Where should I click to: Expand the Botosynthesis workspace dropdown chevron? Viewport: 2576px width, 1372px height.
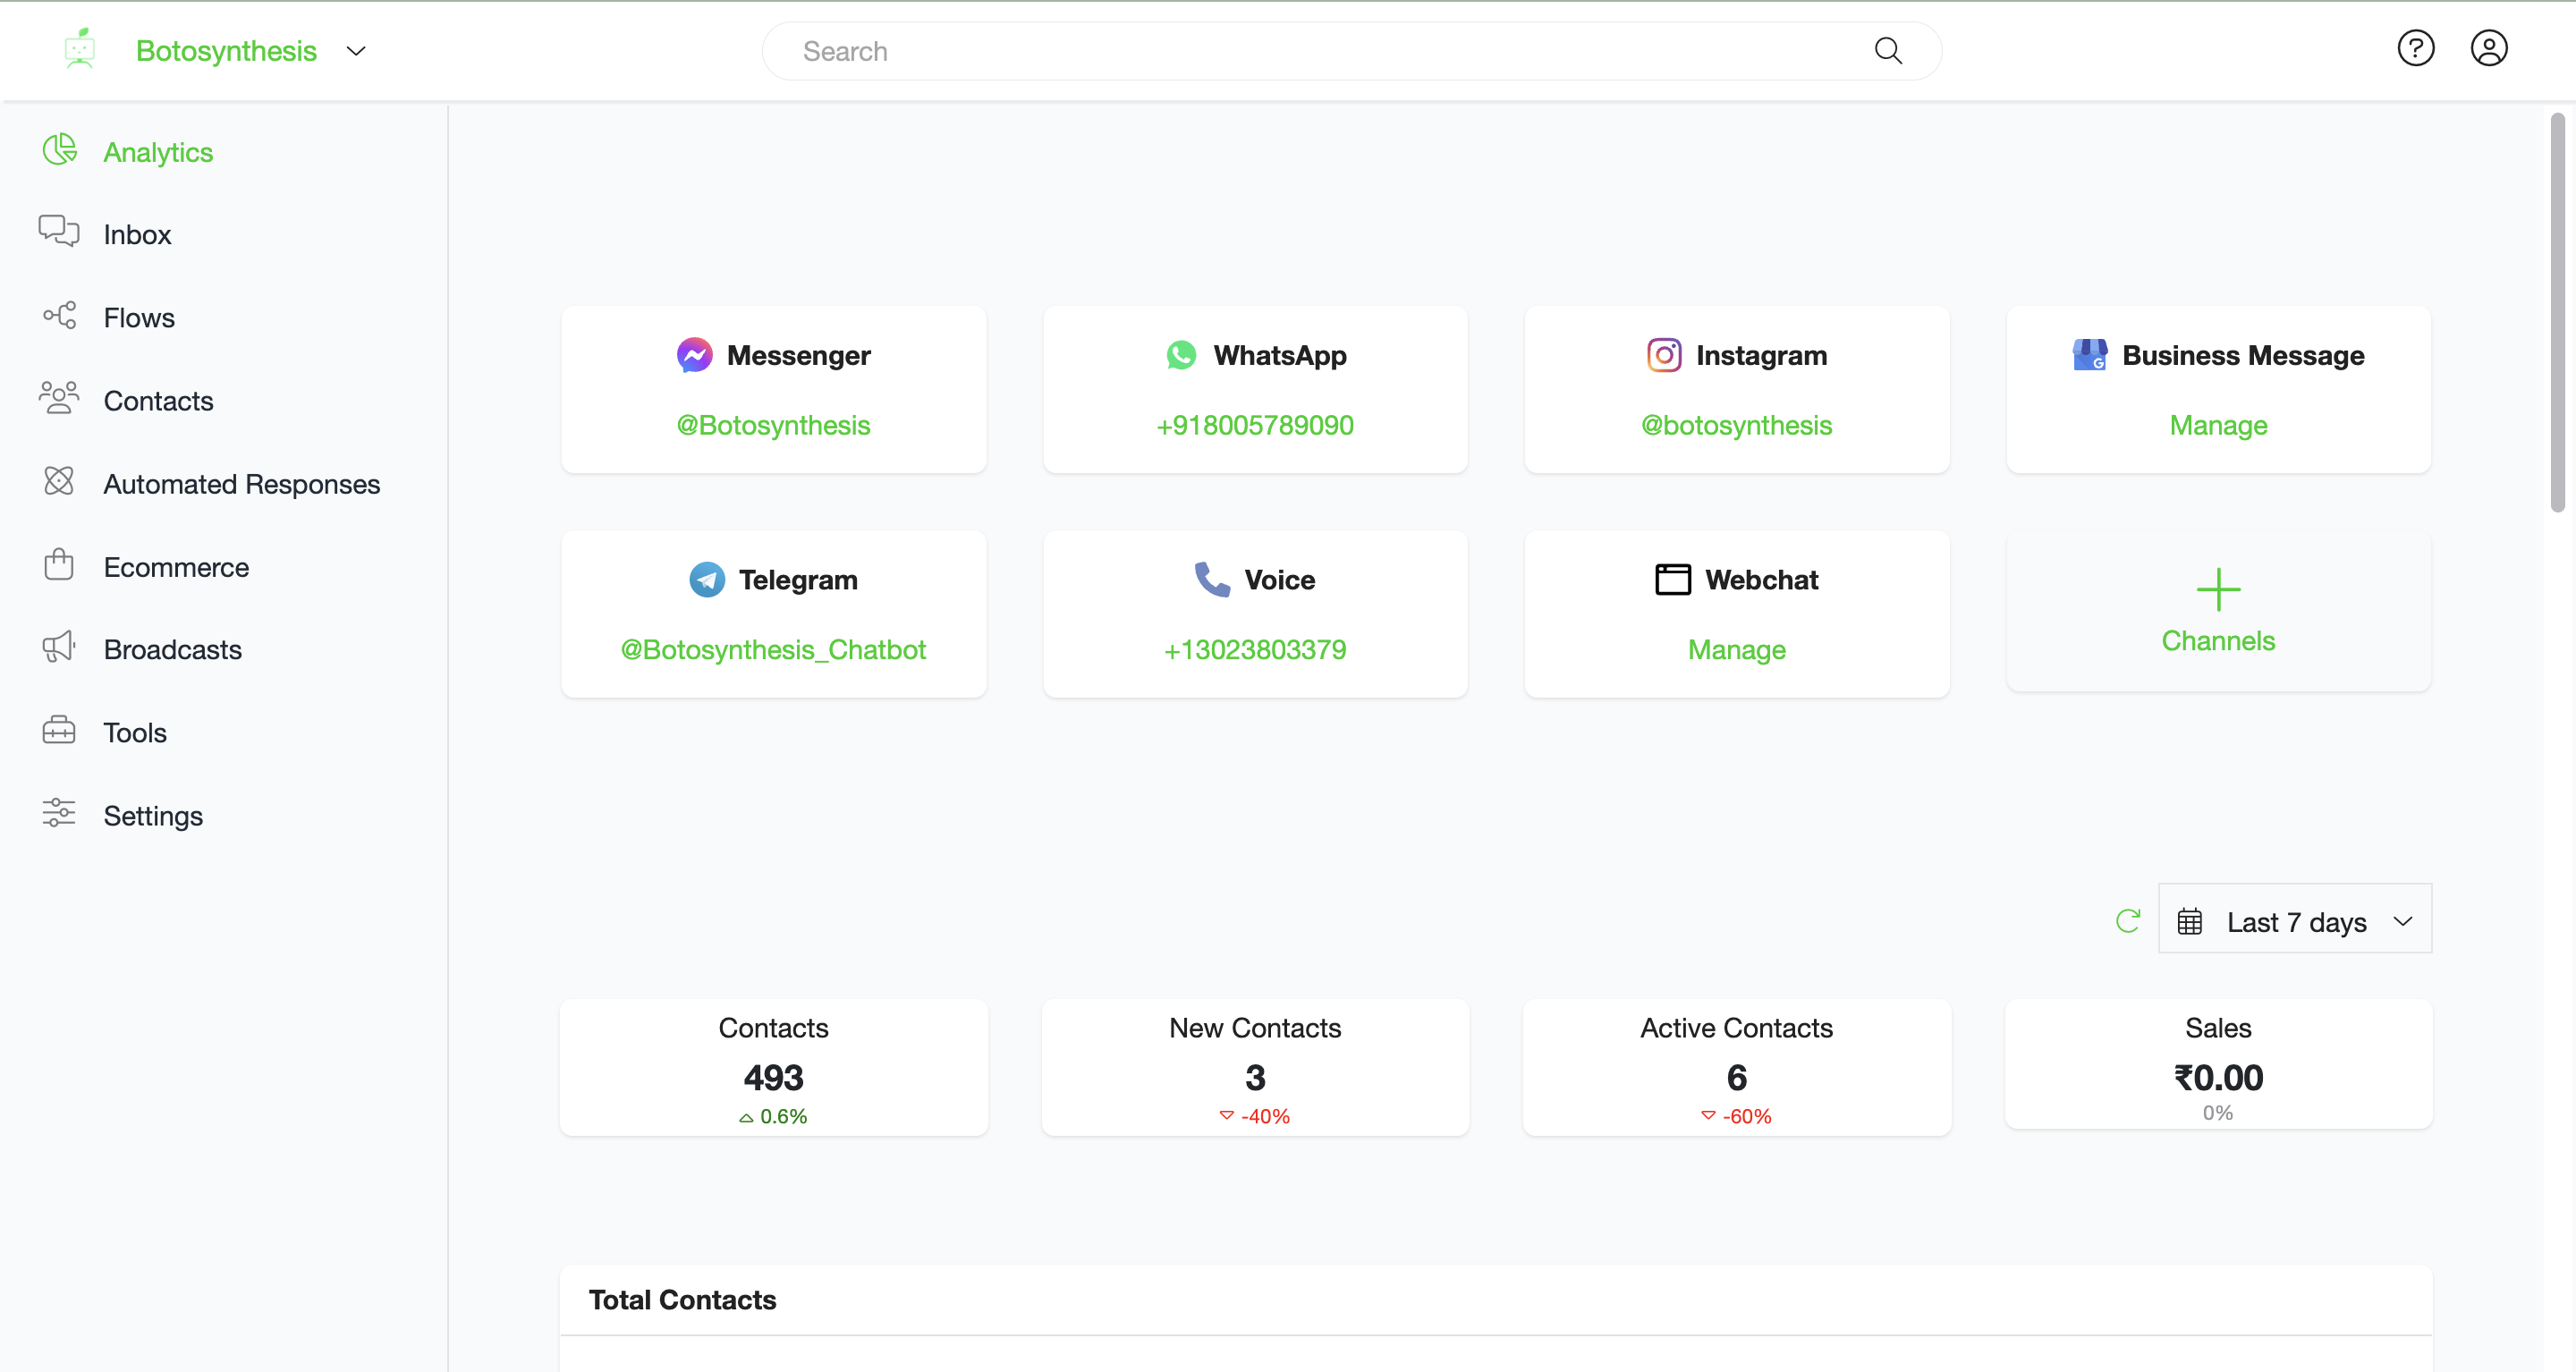coord(356,51)
